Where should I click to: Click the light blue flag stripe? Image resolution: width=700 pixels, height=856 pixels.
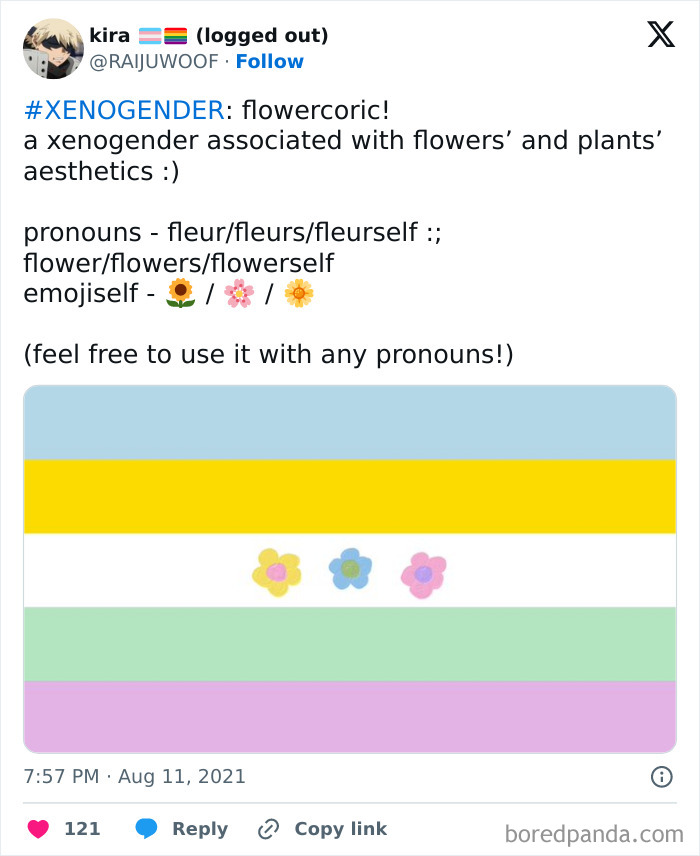click(350, 423)
